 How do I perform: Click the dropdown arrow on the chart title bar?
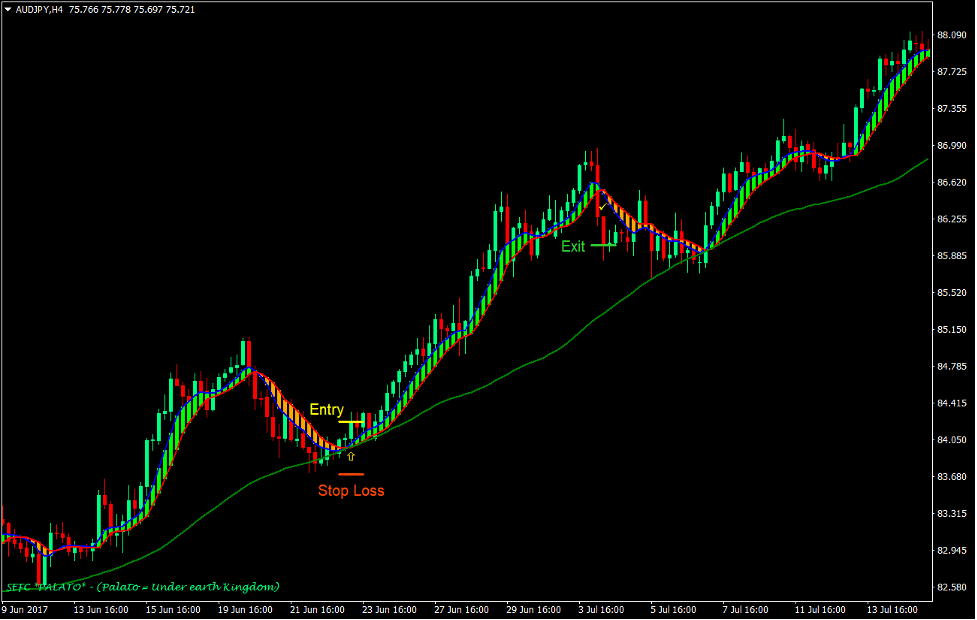(8, 9)
